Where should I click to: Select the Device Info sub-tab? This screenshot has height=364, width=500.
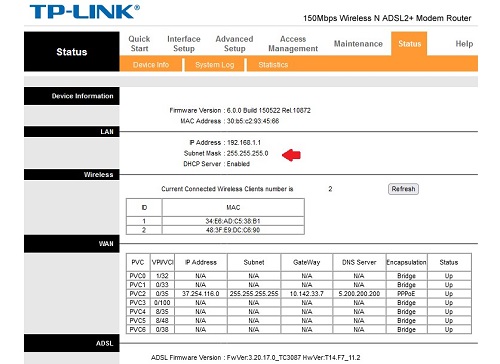[151, 65]
